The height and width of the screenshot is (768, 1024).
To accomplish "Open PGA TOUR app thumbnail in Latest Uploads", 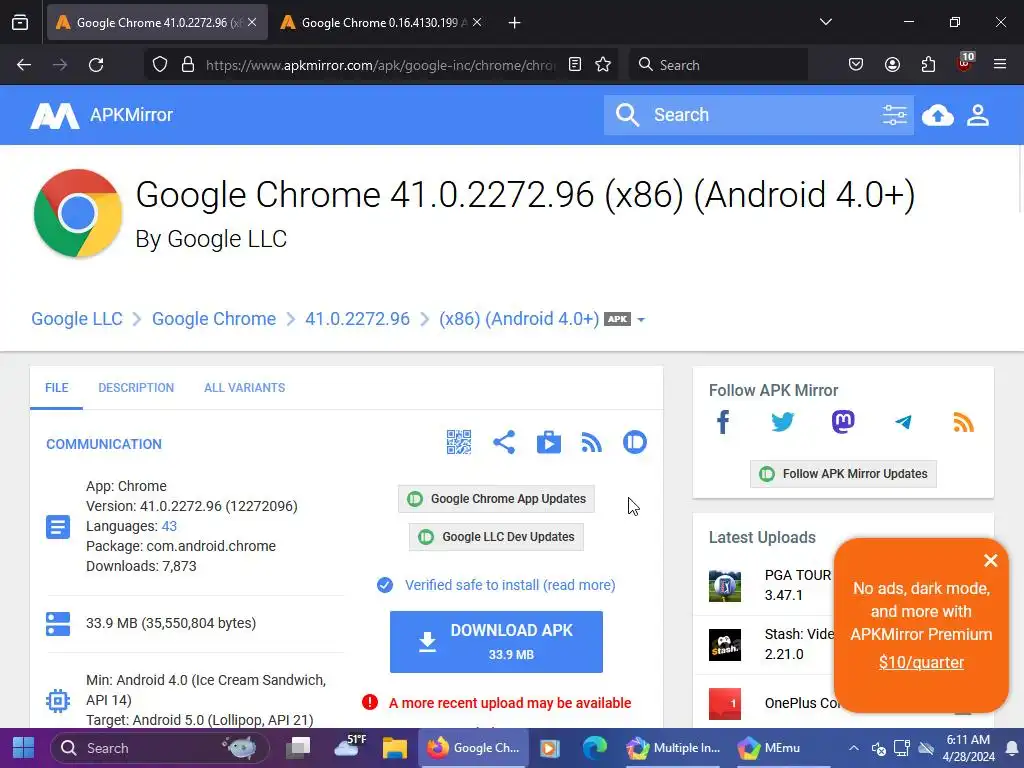I will coord(725,586).
